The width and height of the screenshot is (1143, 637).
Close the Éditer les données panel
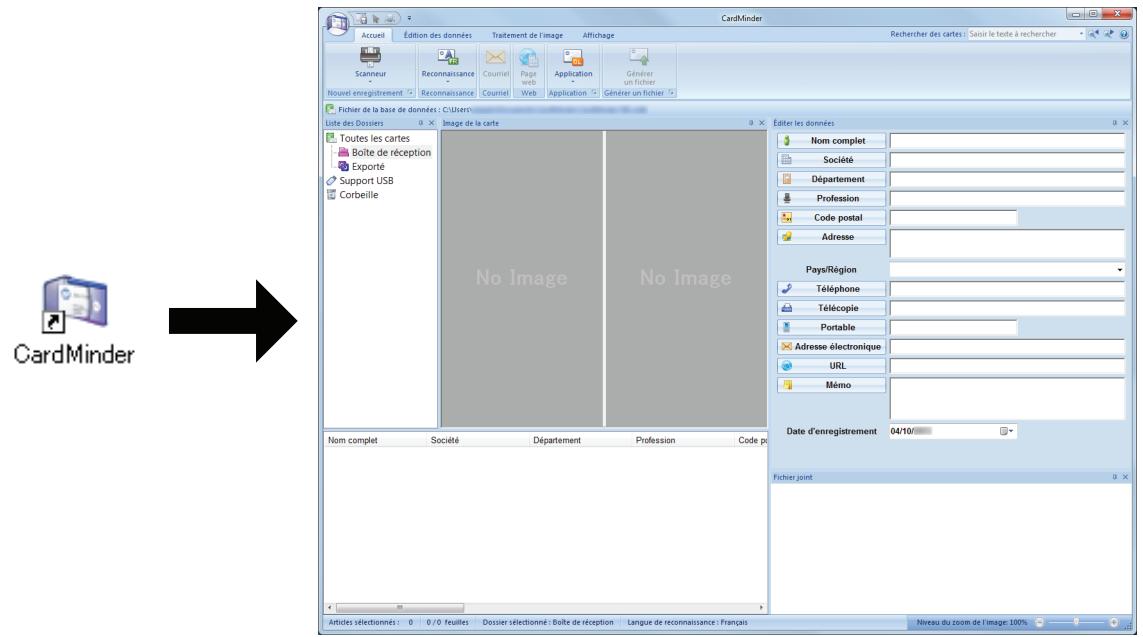1126,123
